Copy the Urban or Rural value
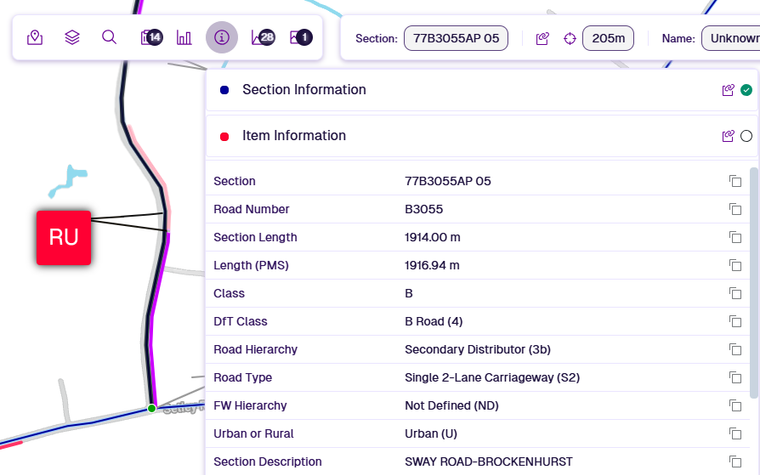The width and height of the screenshot is (760, 475). click(735, 434)
